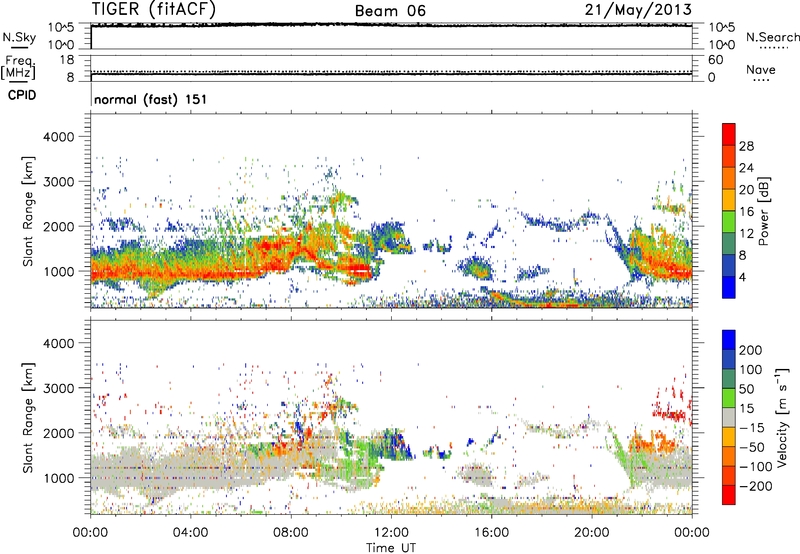Screen dimensions: 800x554
Task: Click the Time UT axis title
Action: coord(391,548)
